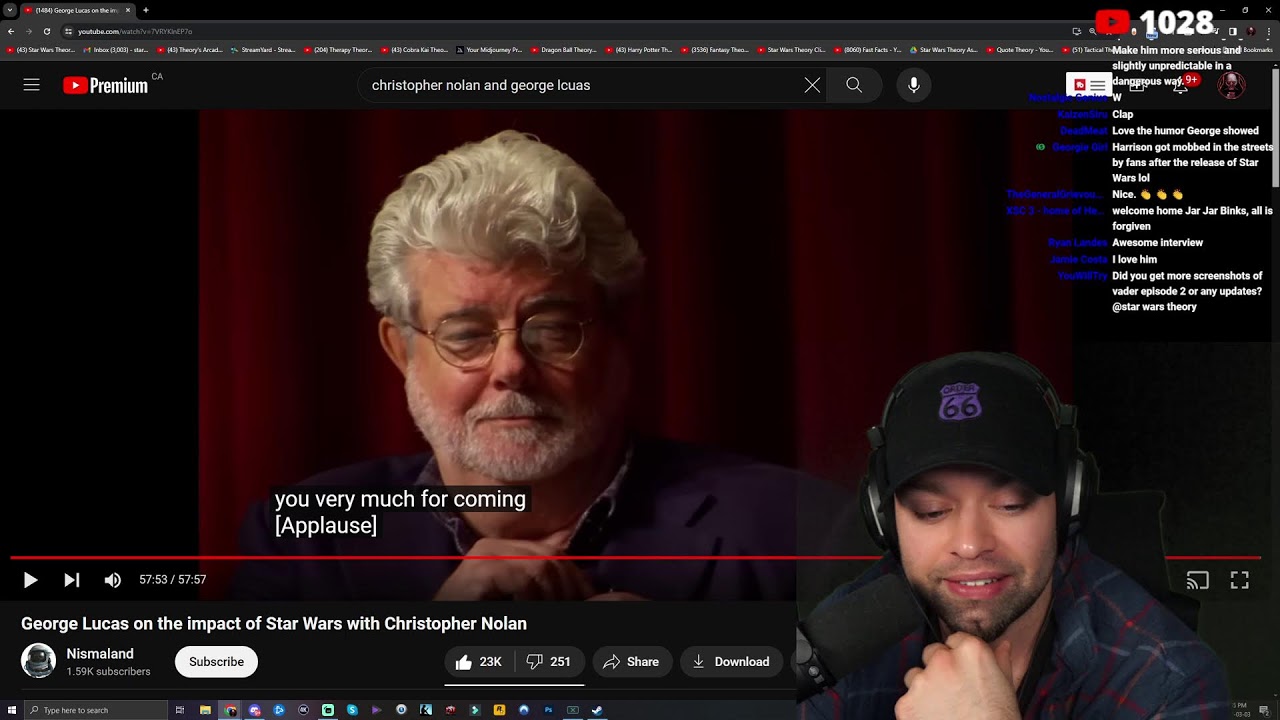The height and width of the screenshot is (720, 1280).
Task: Select the George Lucas YouTube tab
Action: [x=77, y=10]
